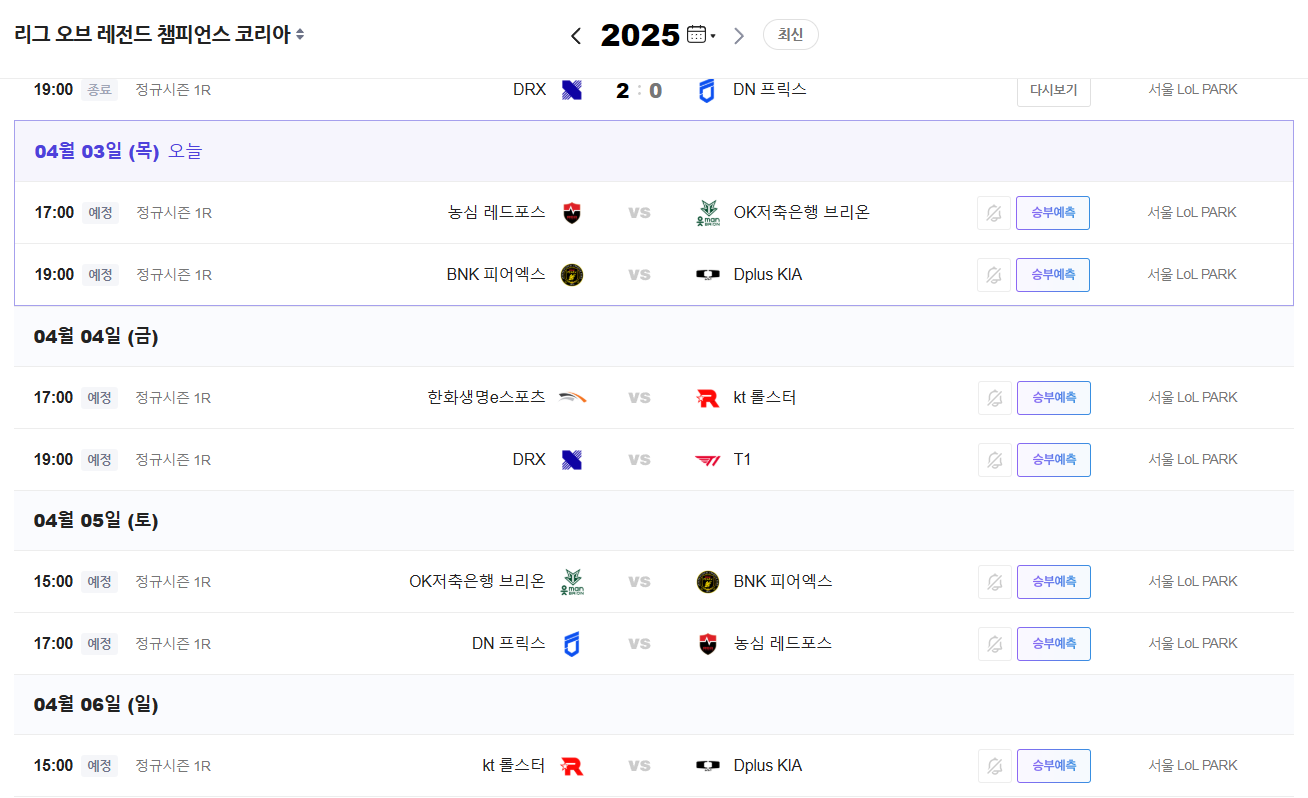1308x798 pixels.
Task: Click 승부예측 for BNK 피어엑스 vs Dplus KIA
Action: (1053, 275)
